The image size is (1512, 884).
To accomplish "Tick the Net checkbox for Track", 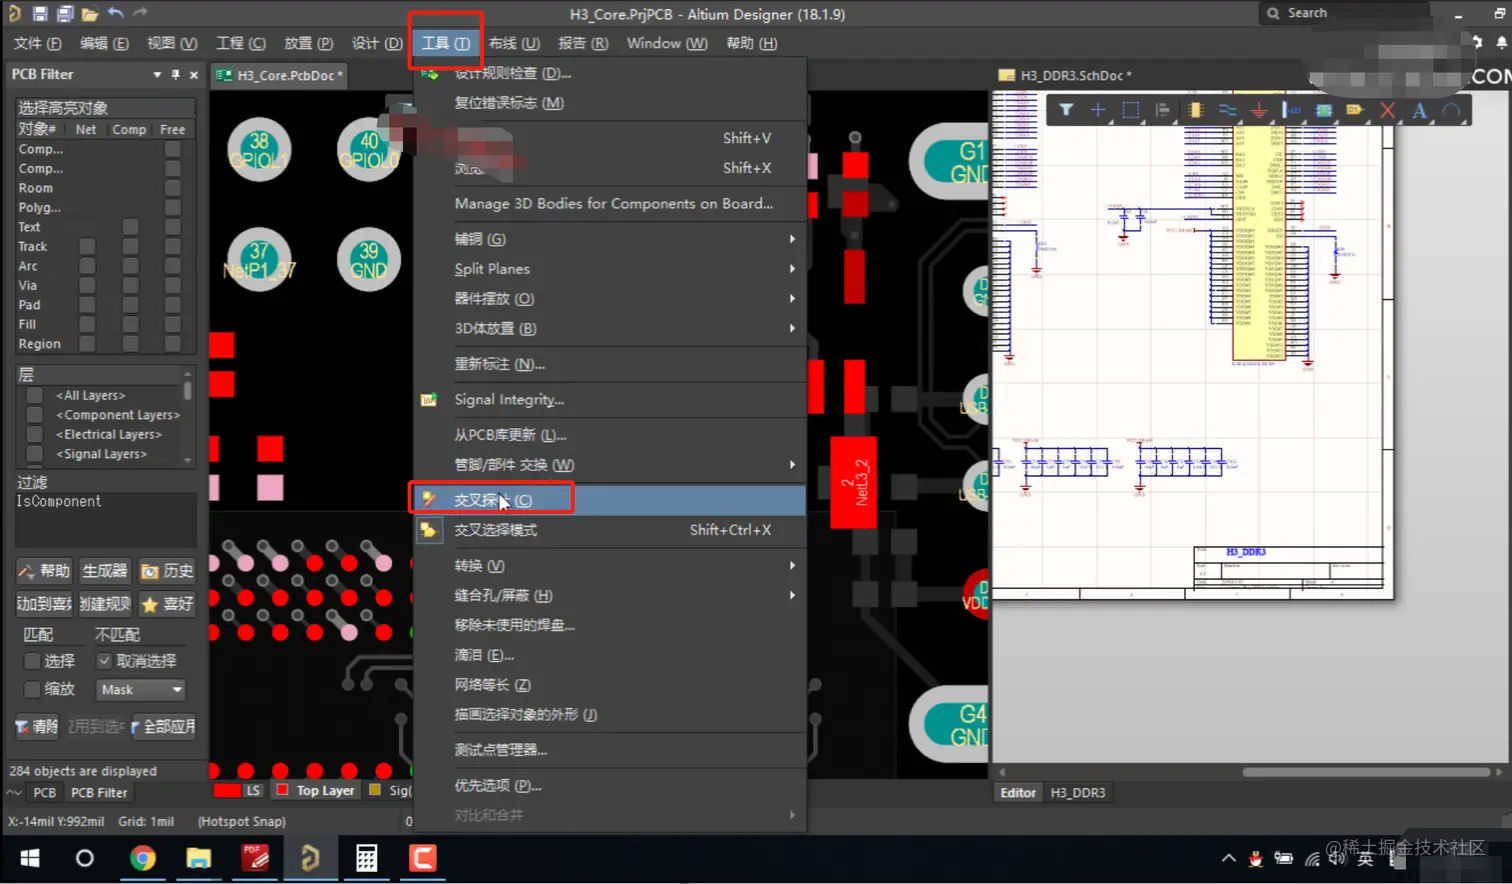I will (x=87, y=246).
